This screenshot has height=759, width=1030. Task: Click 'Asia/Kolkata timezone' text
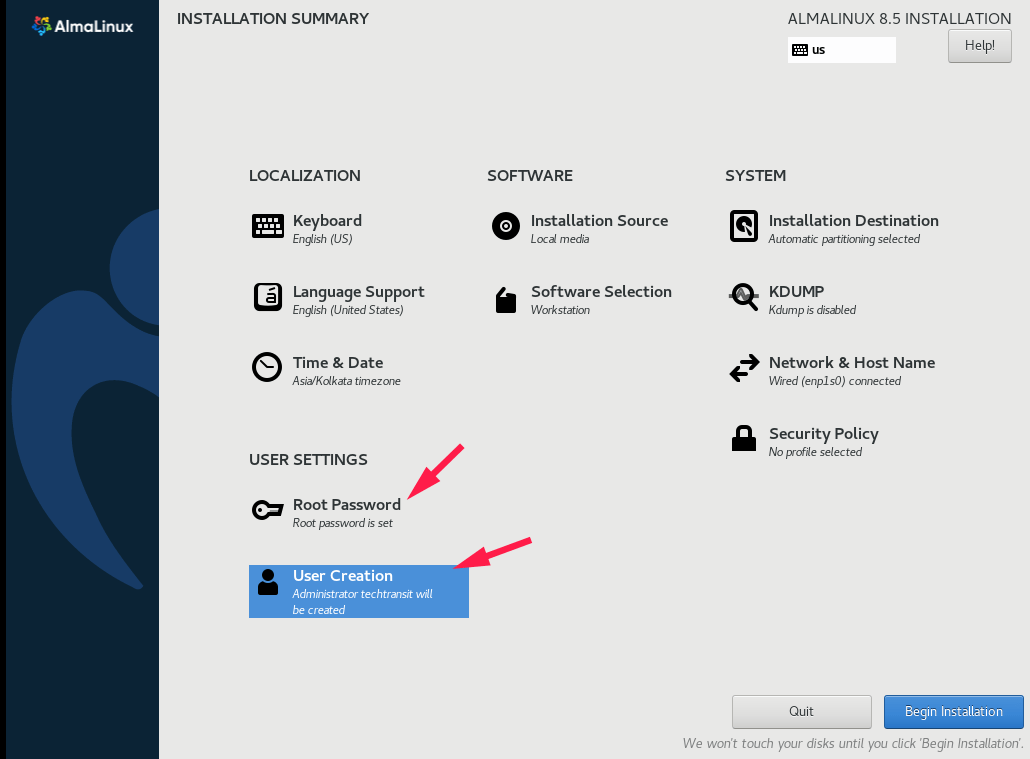click(x=346, y=381)
